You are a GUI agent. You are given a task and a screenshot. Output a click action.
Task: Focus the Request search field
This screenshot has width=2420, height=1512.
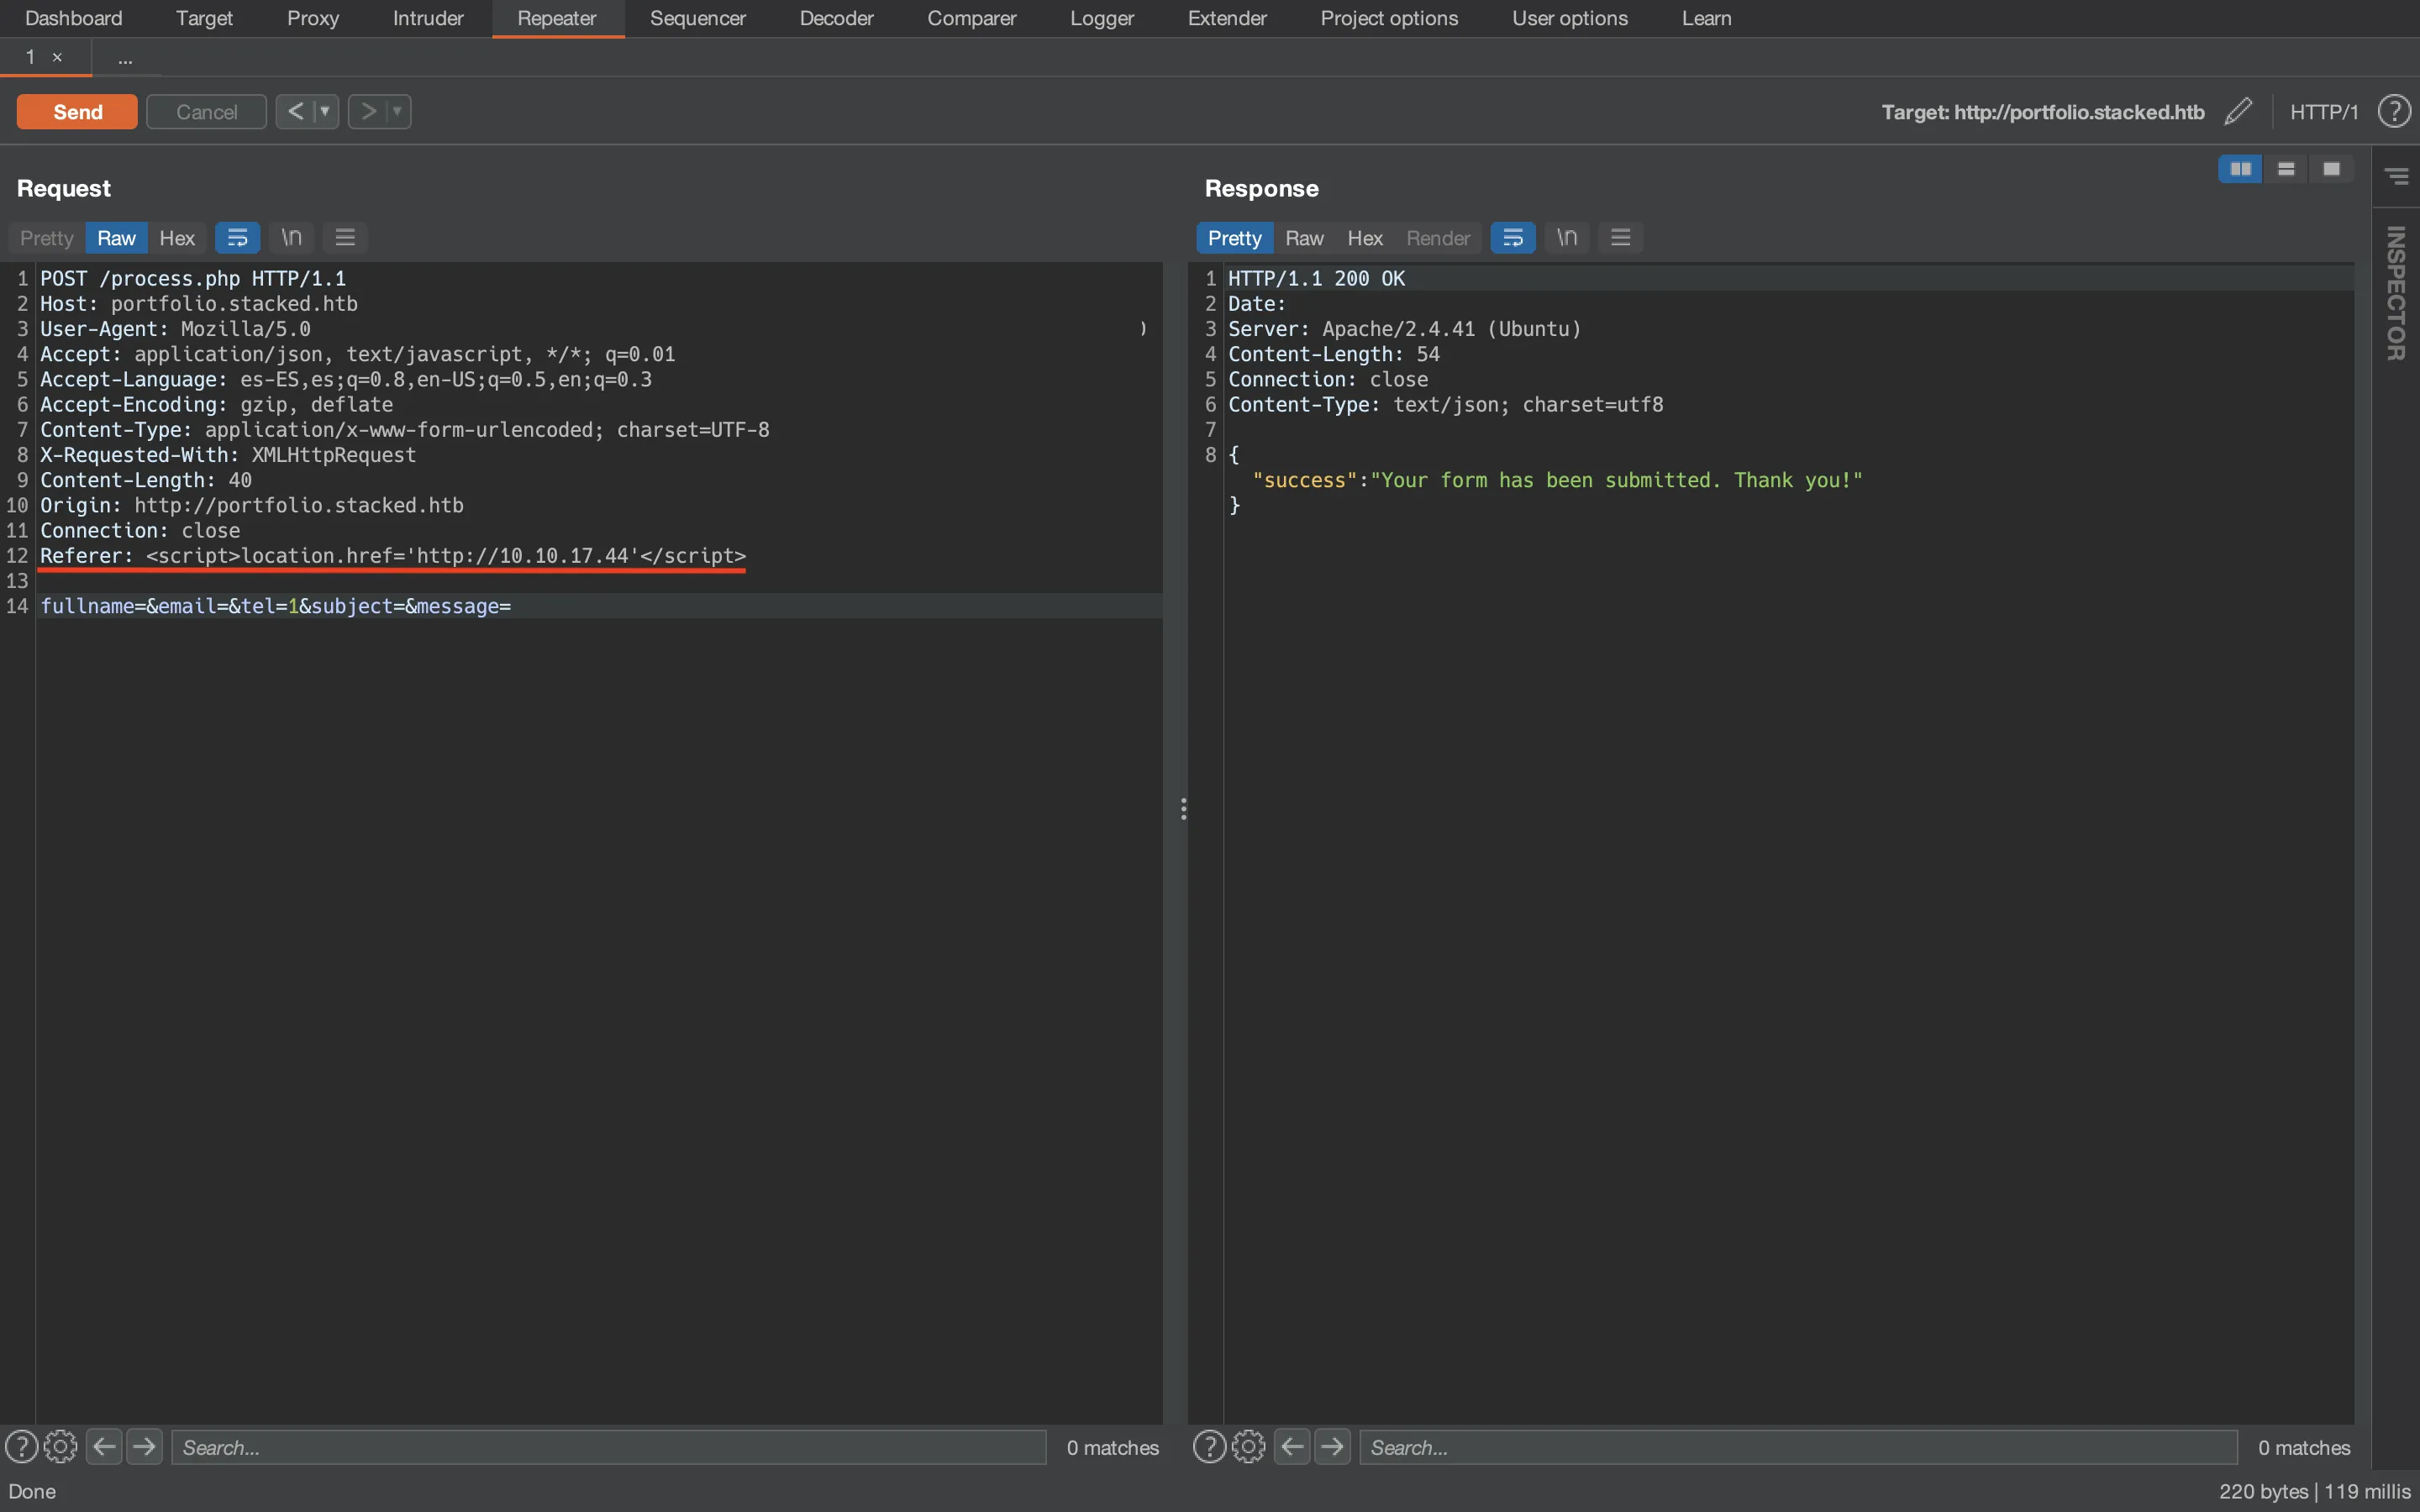click(609, 1447)
